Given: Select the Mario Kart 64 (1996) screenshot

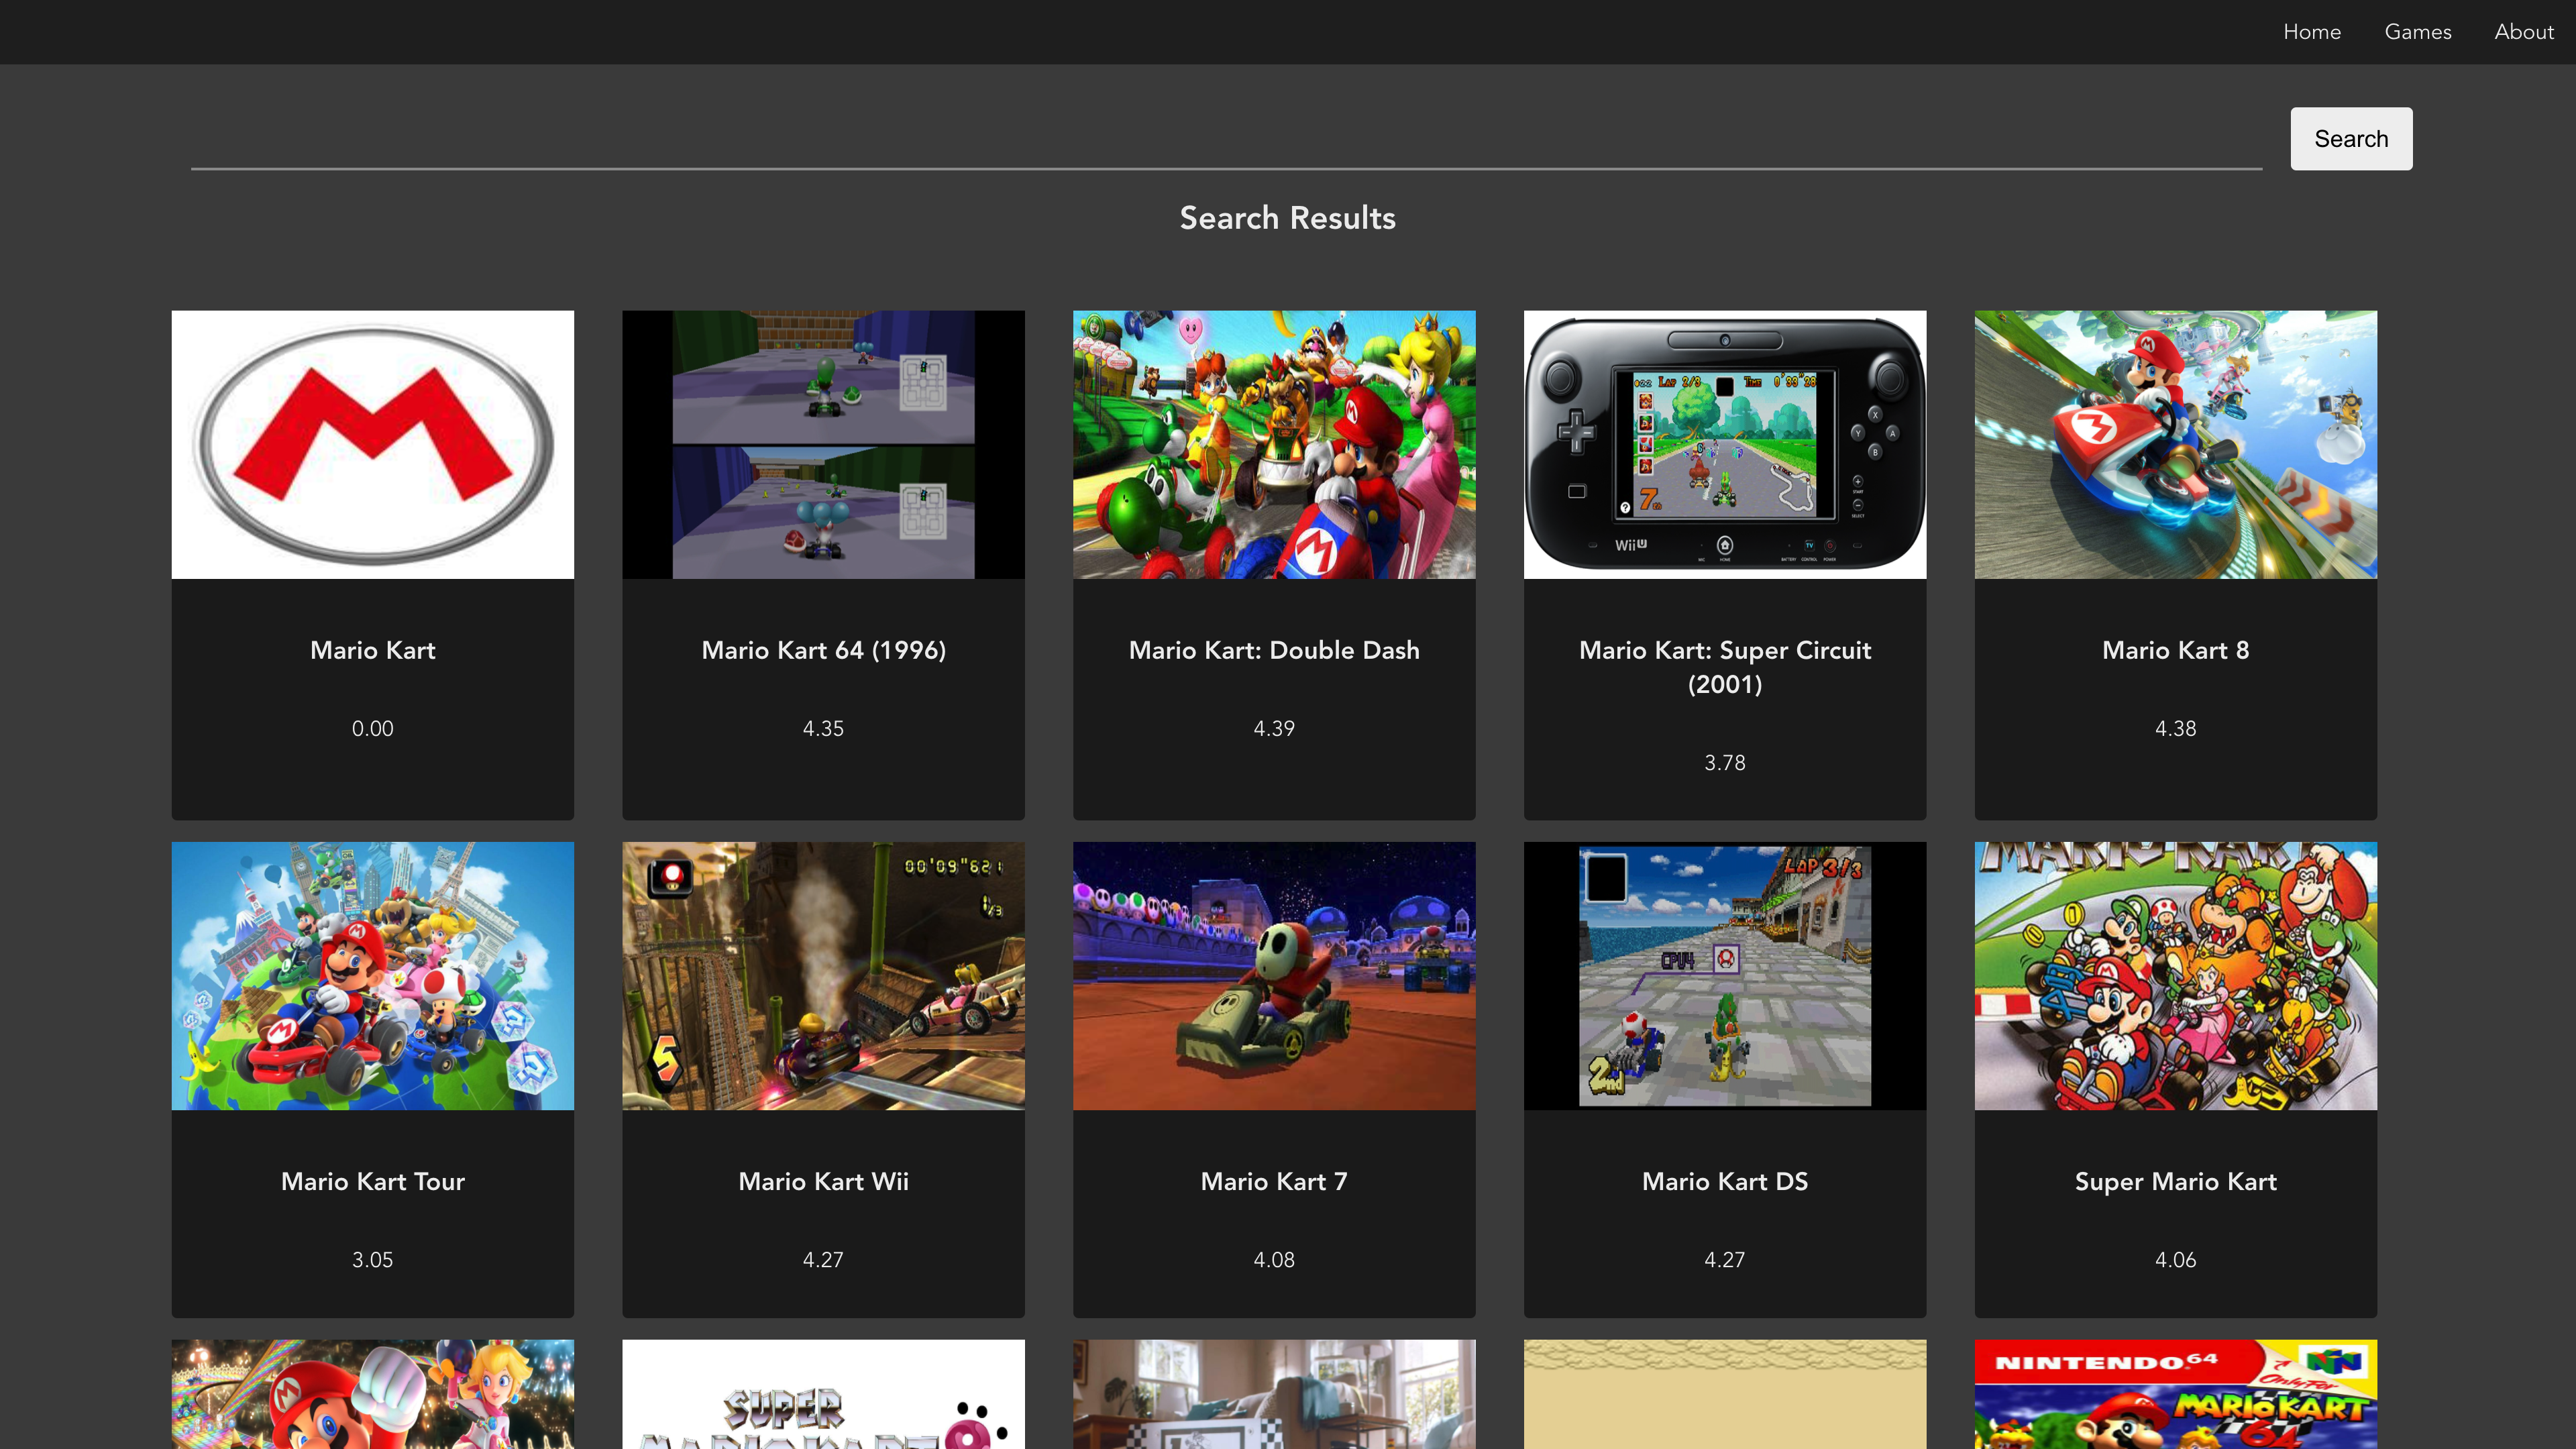Looking at the screenshot, I should (x=823, y=444).
